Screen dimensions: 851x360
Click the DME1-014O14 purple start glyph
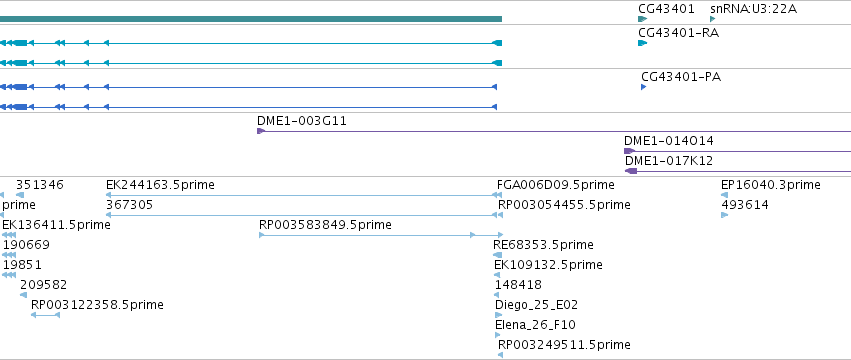(x=629, y=151)
